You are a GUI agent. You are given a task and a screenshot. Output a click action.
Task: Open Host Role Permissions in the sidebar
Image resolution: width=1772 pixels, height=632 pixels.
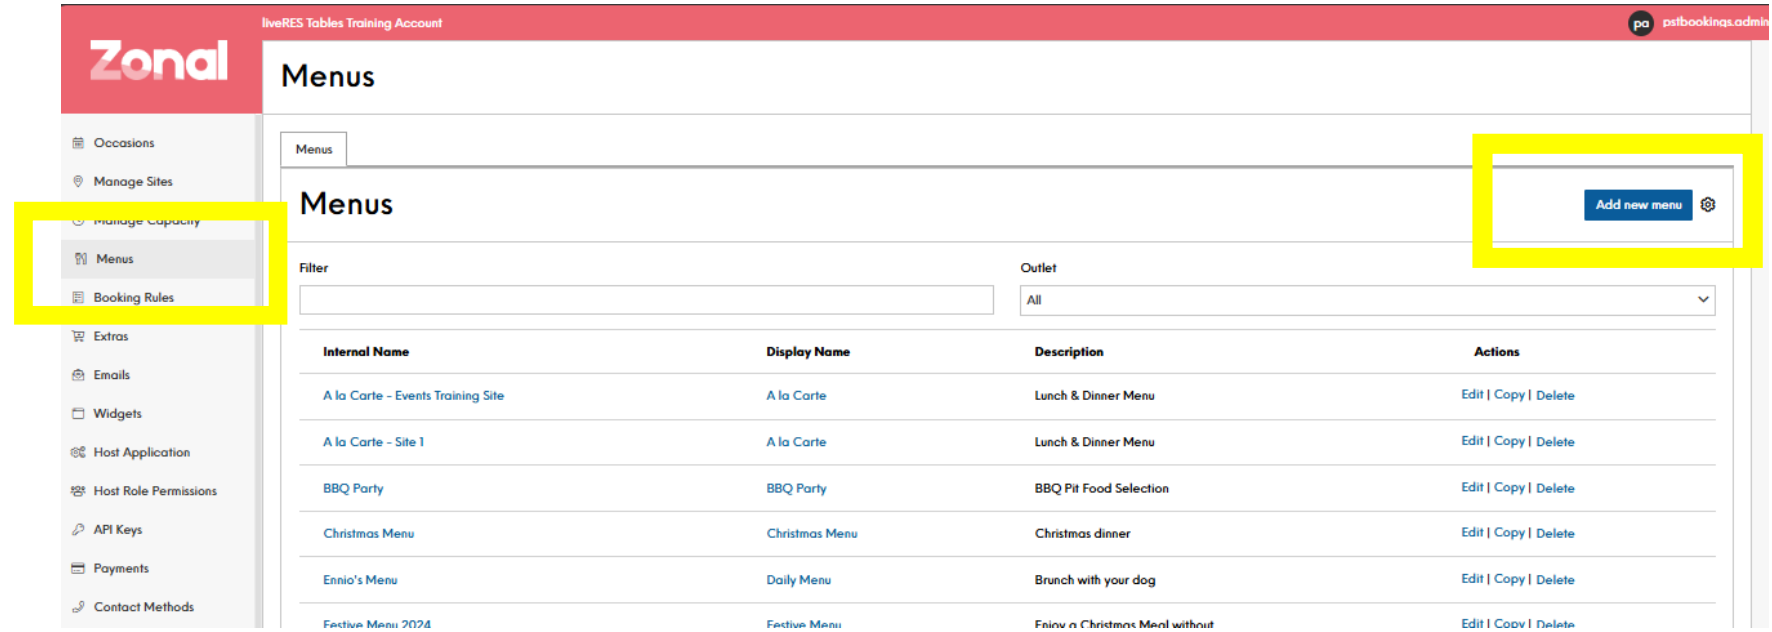[x=155, y=491]
